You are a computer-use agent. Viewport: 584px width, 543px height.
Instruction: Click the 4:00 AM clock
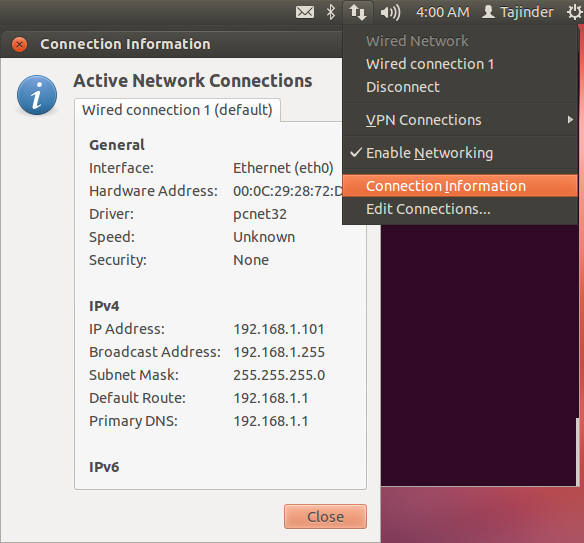pyautogui.click(x=442, y=12)
